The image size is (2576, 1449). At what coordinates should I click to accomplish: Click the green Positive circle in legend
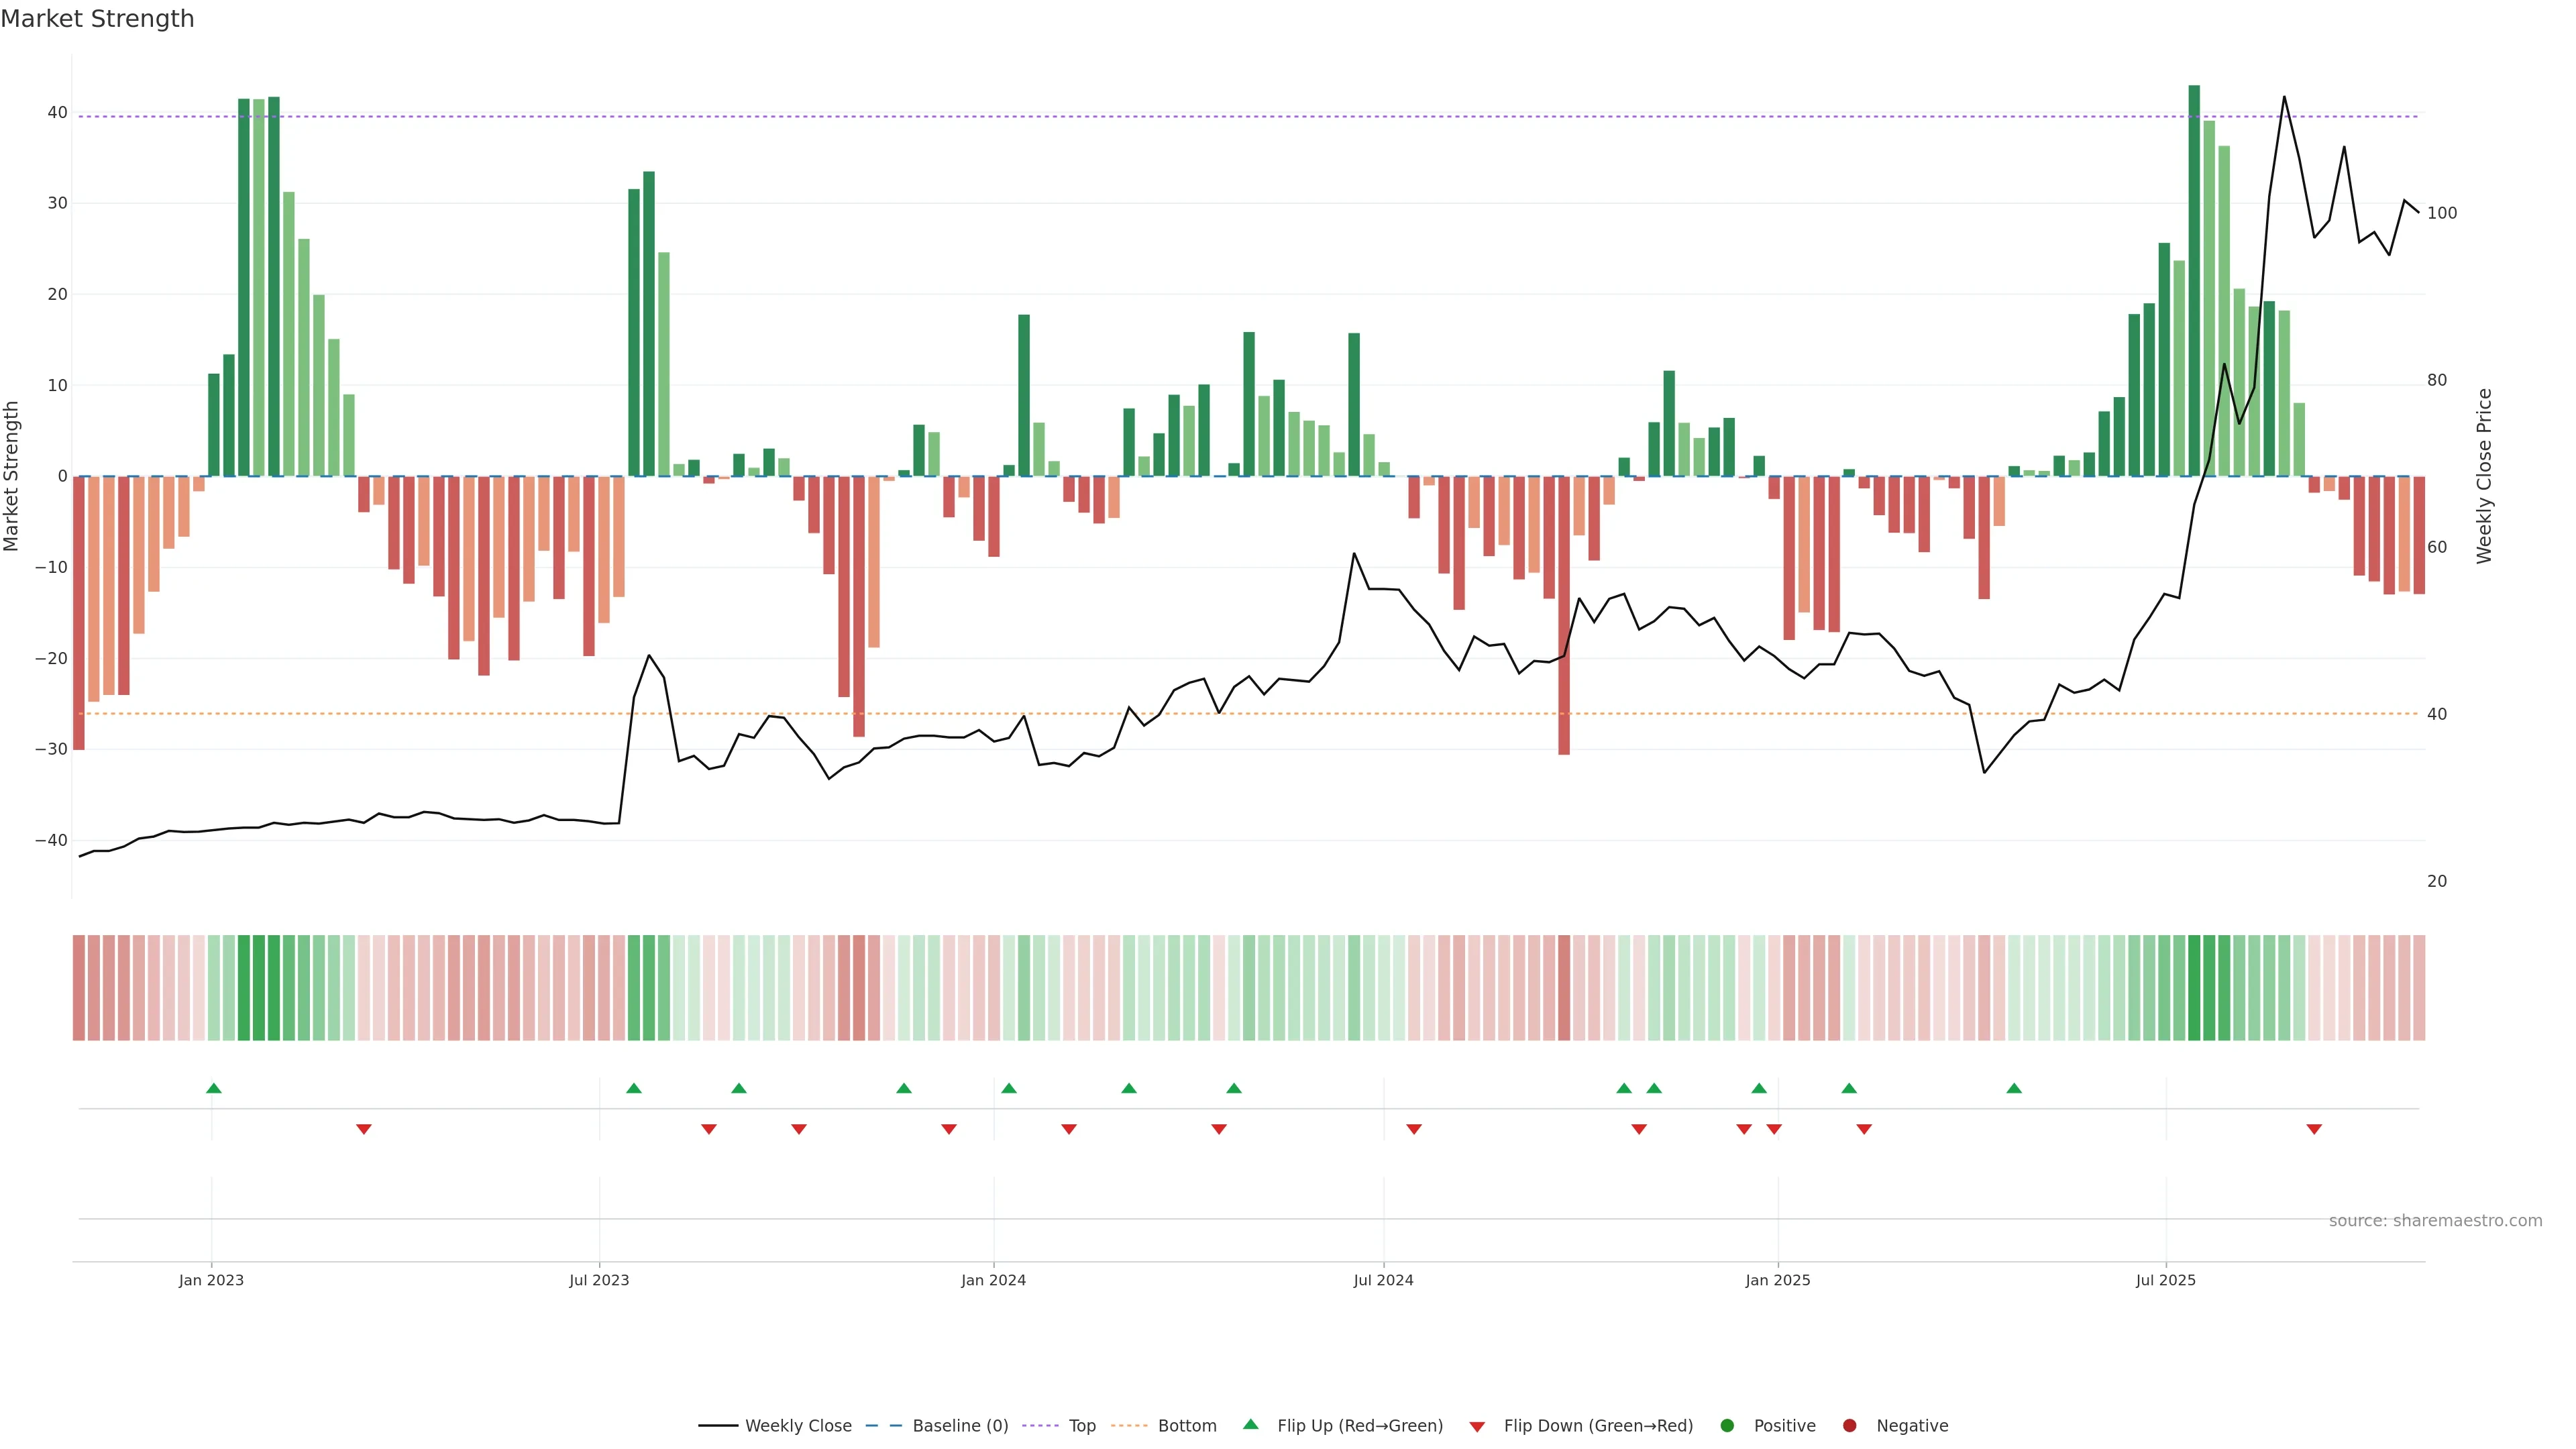tap(1727, 1426)
